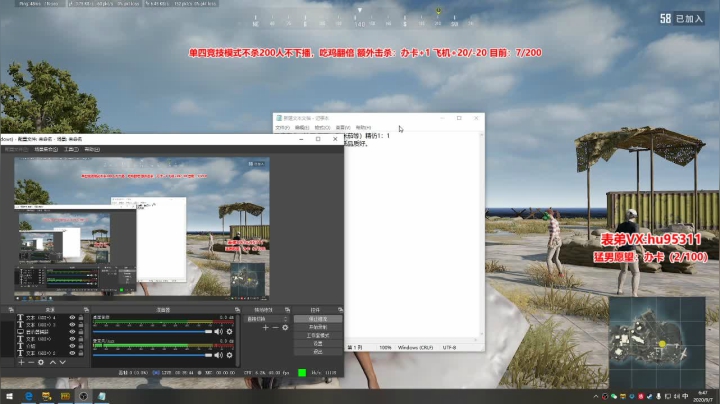Select text (GDI+) 3 source row

[x=51, y=325]
